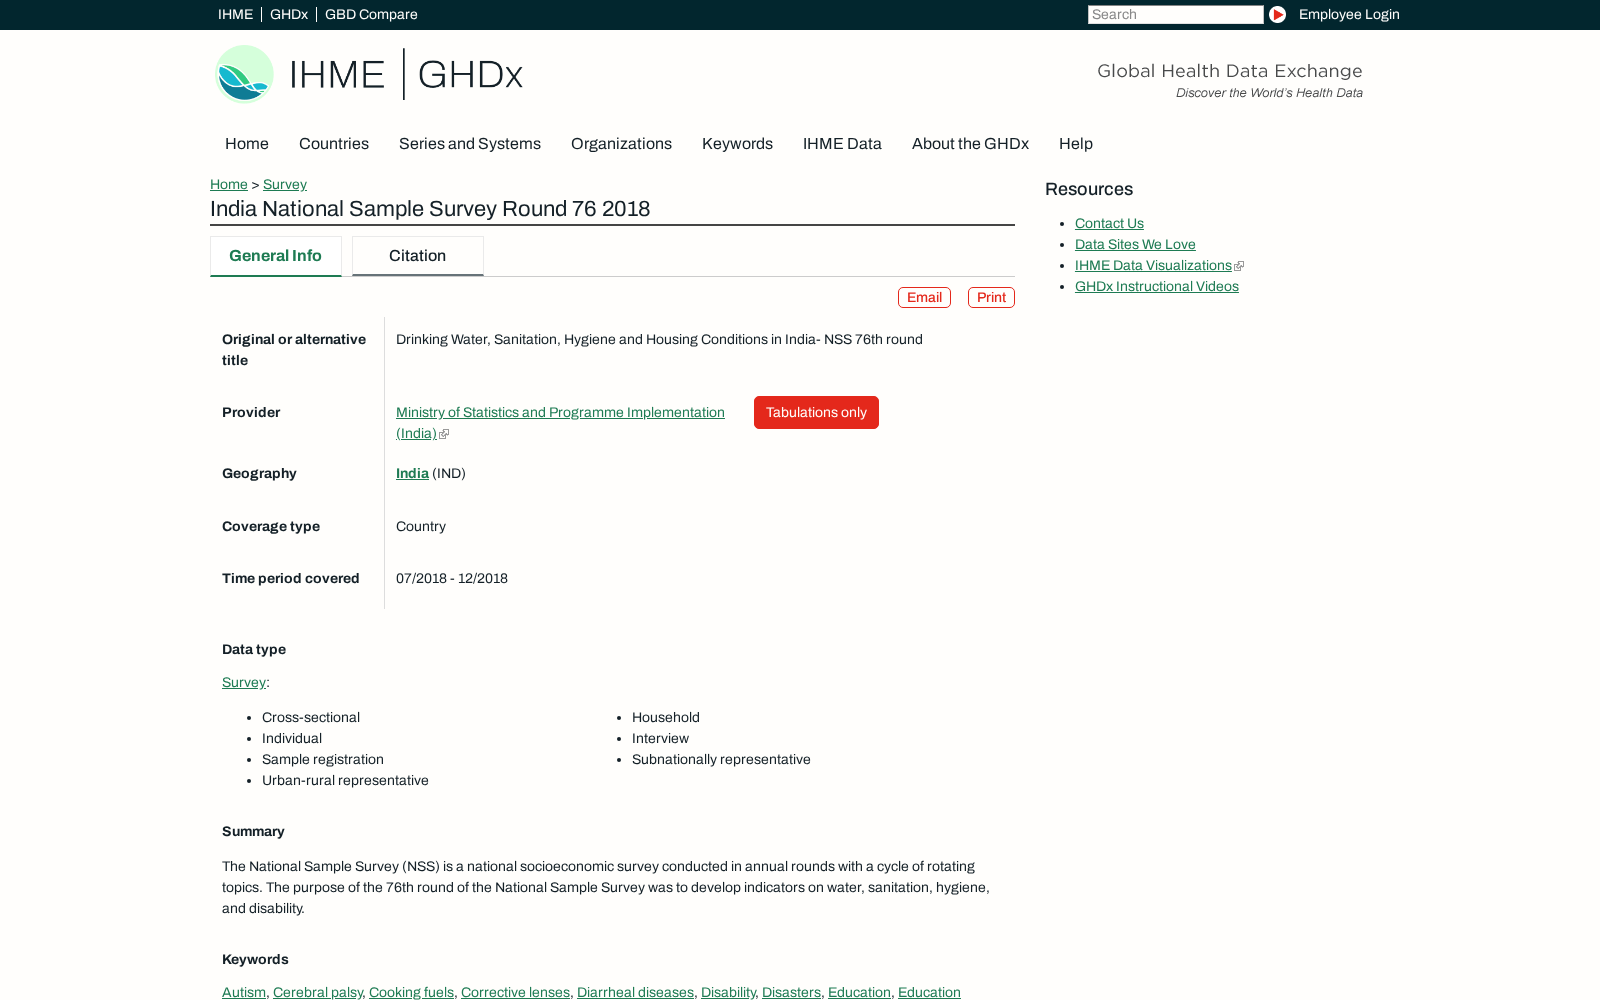Open GHDx Instructional Videos link
Image resolution: width=1600 pixels, height=1000 pixels.
(x=1157, y=287)
